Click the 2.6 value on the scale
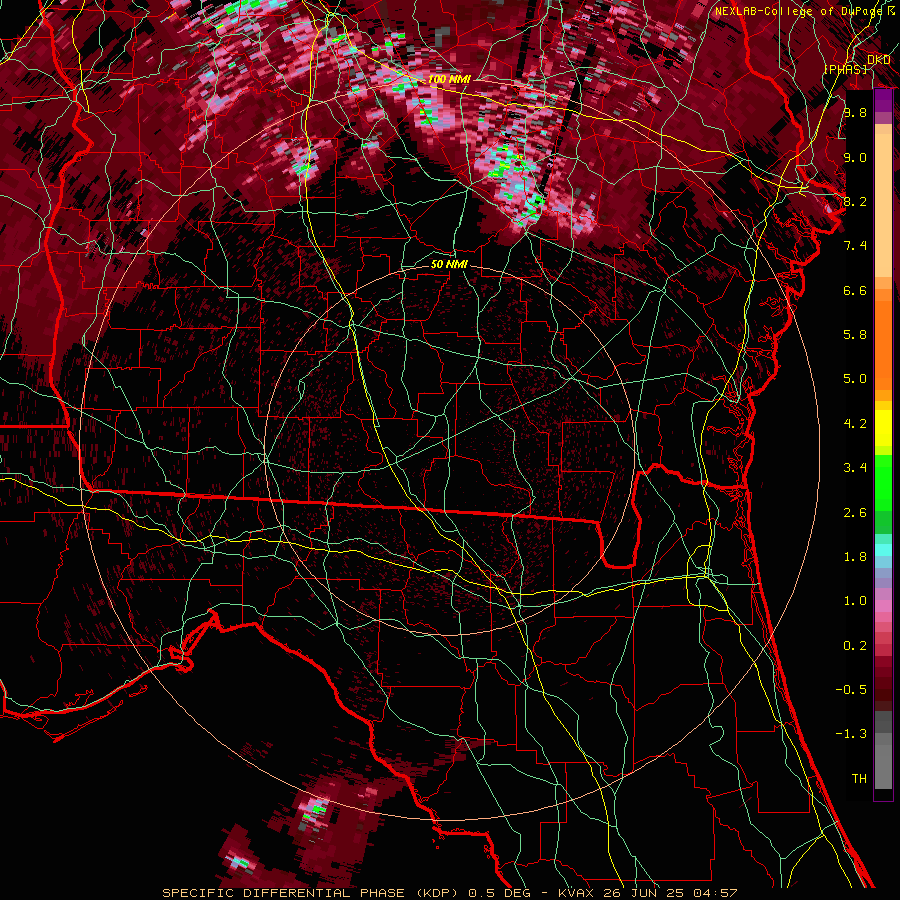The height and width of the screenshot is (900, 900). point(855,513)
